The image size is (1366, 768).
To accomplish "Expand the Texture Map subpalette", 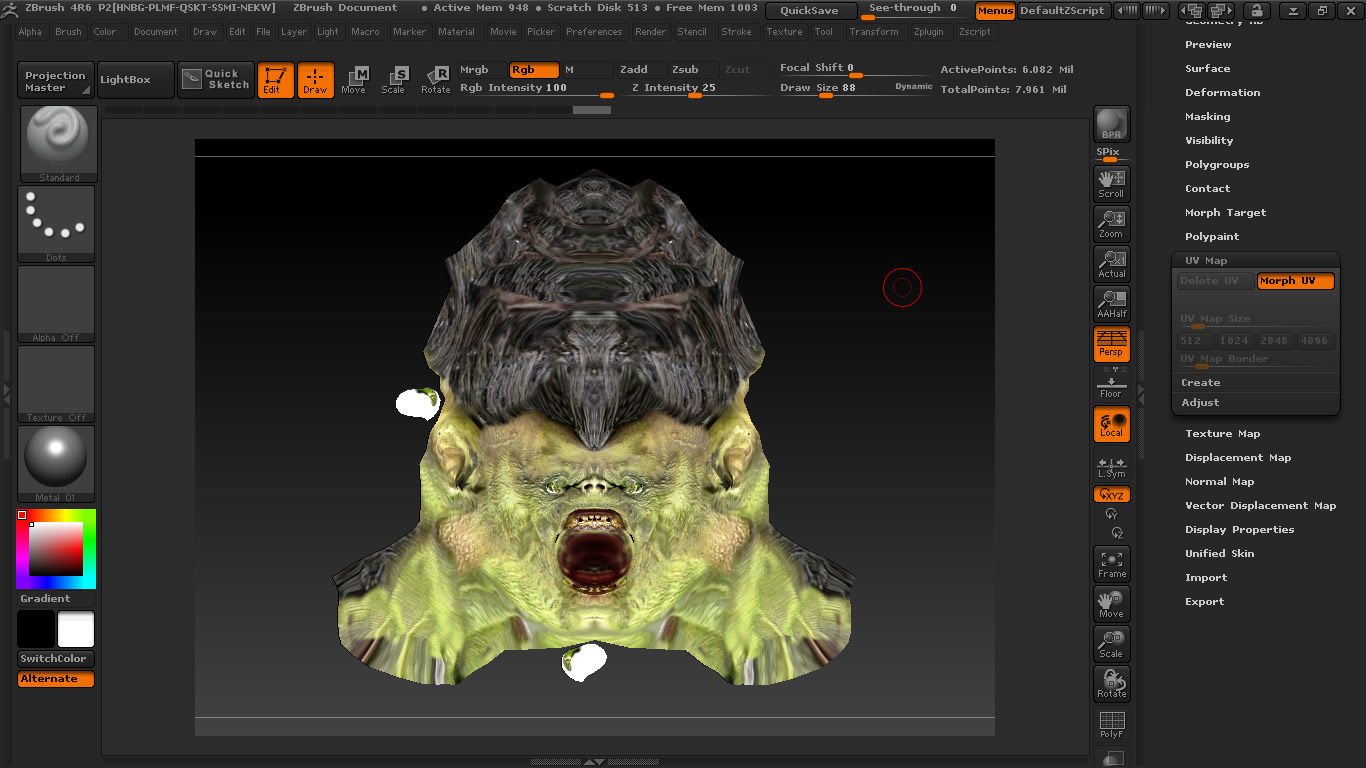I will (1222, 433).
